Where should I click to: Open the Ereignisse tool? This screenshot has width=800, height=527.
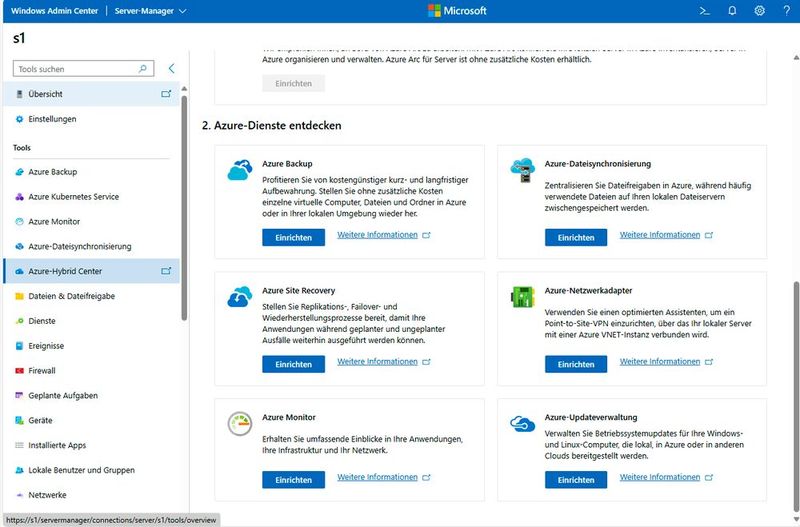pos(91,346)
